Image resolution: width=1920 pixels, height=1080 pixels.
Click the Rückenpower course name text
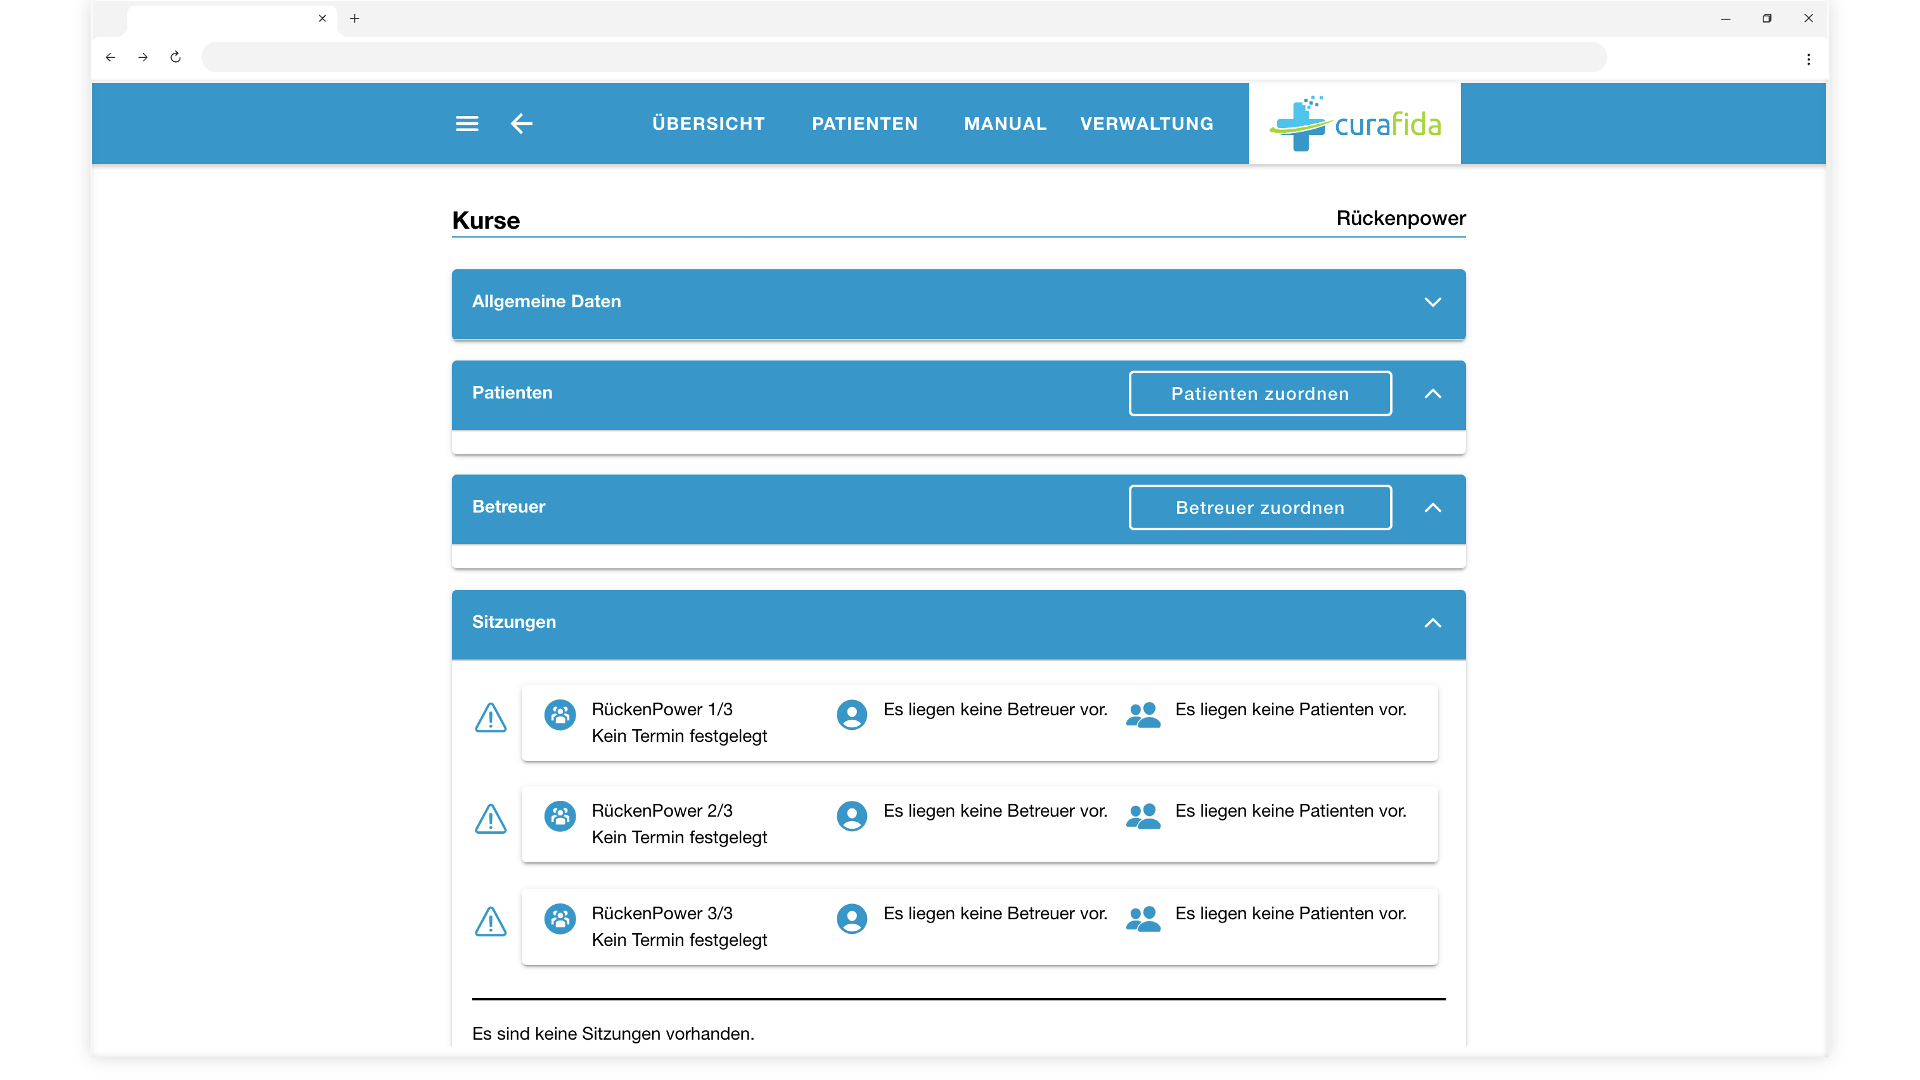coord(1401,218)
